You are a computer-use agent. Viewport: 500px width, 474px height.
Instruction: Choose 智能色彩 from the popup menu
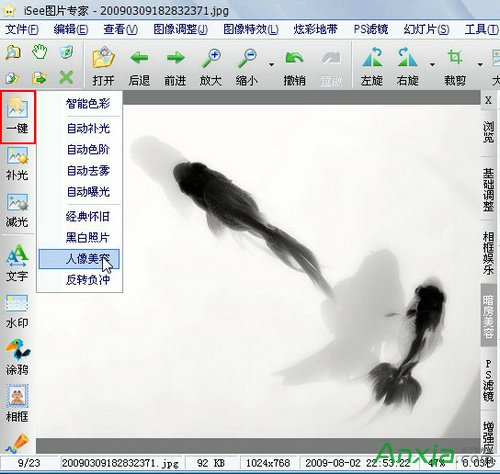[79, 104]
